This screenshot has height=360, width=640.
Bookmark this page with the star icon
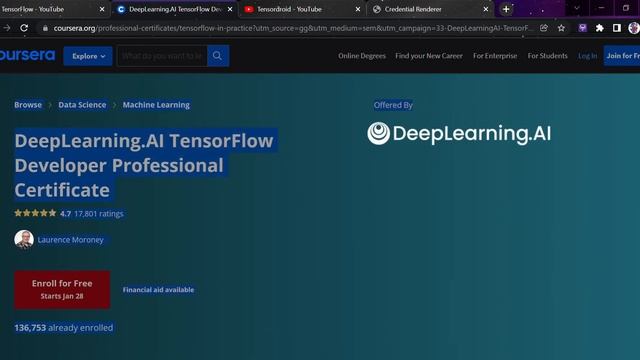point(561,28)
